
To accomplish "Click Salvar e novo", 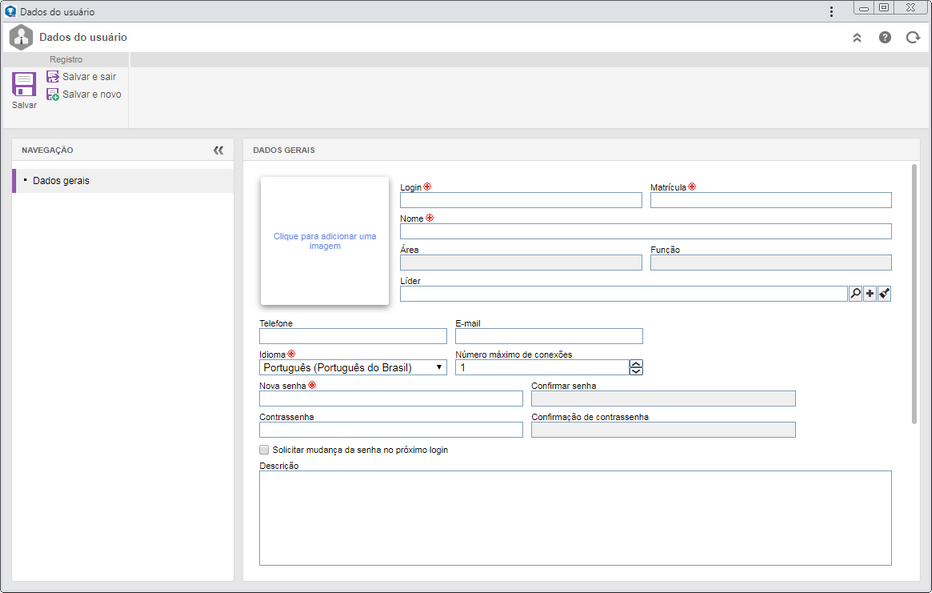I will click(84, 94).
